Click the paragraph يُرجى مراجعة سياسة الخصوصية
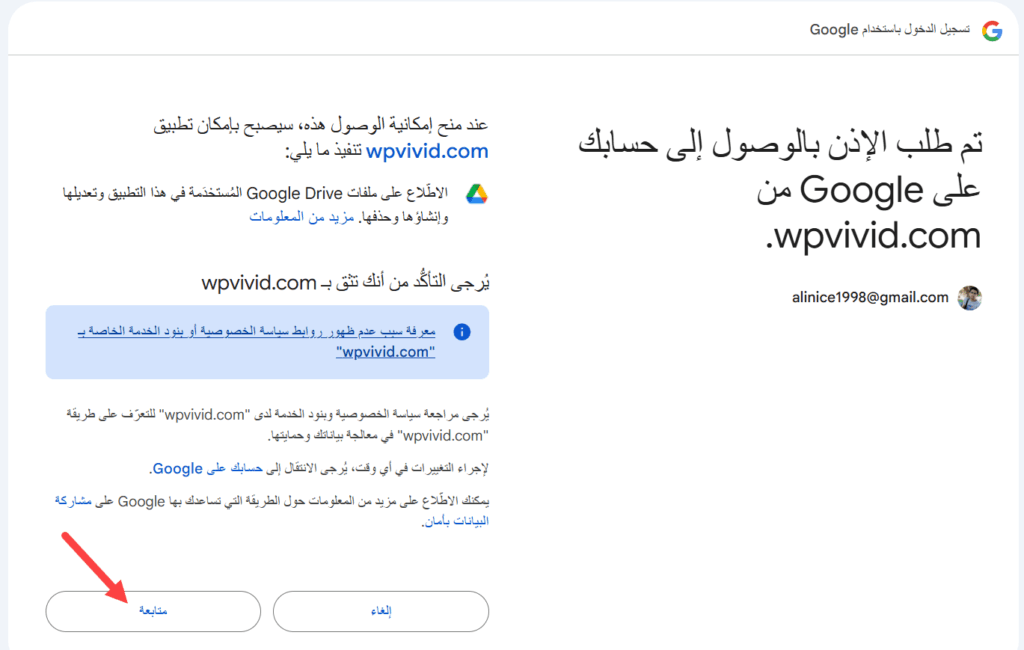 (278, 425)
